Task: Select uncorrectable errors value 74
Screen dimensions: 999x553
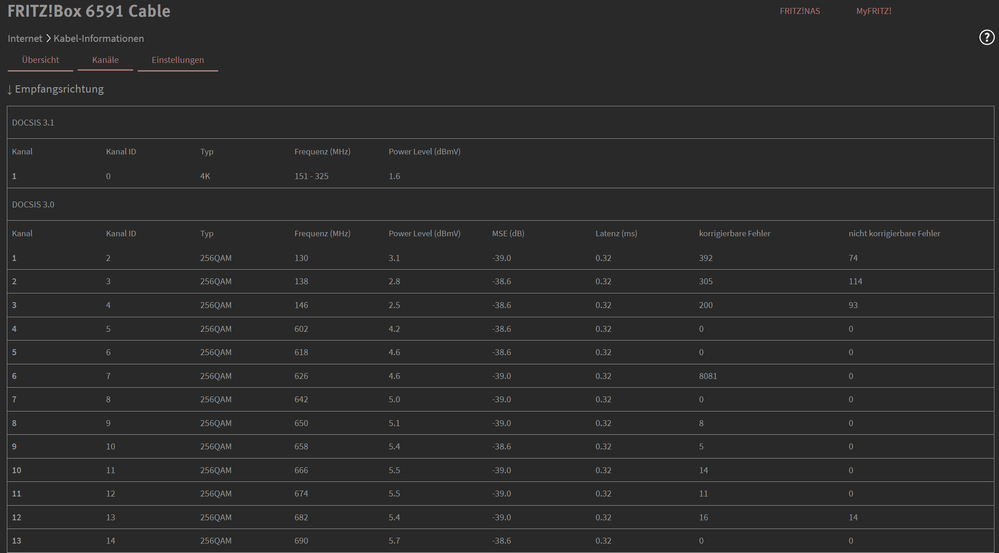Action: click(853, 258)
